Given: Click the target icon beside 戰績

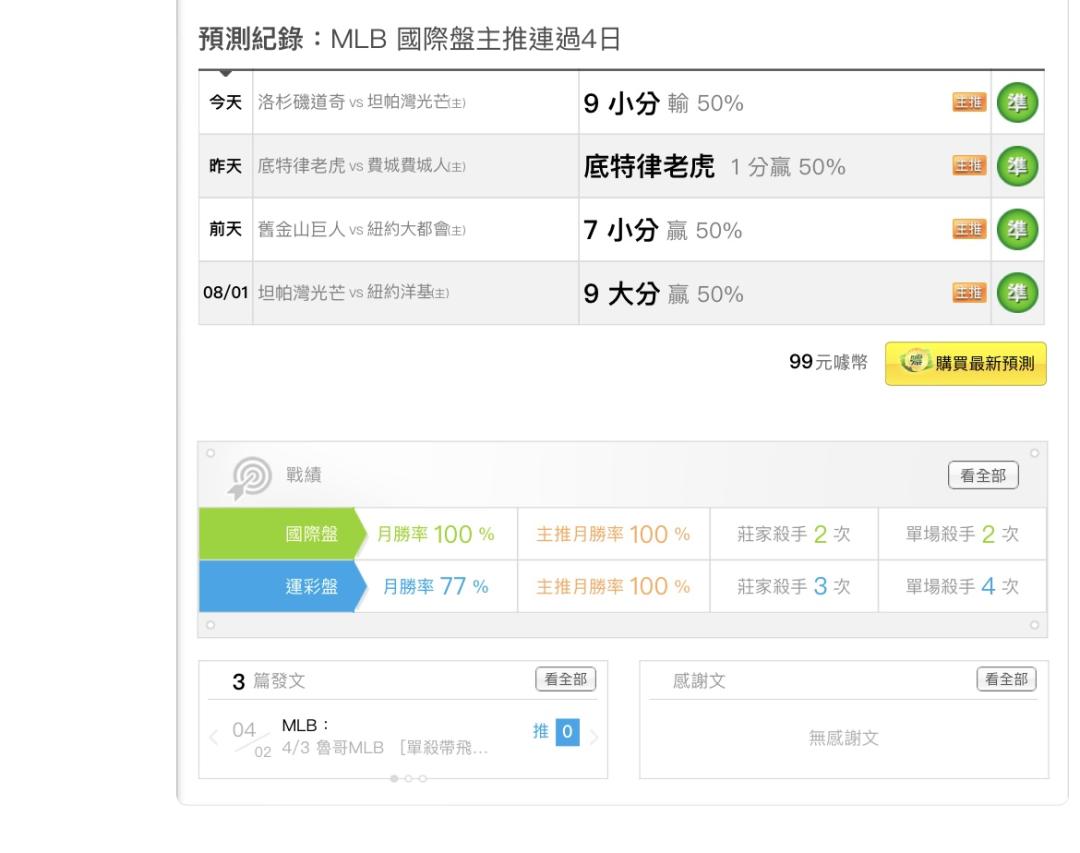Looking at the screenshot, I should (x=250, y=477).
